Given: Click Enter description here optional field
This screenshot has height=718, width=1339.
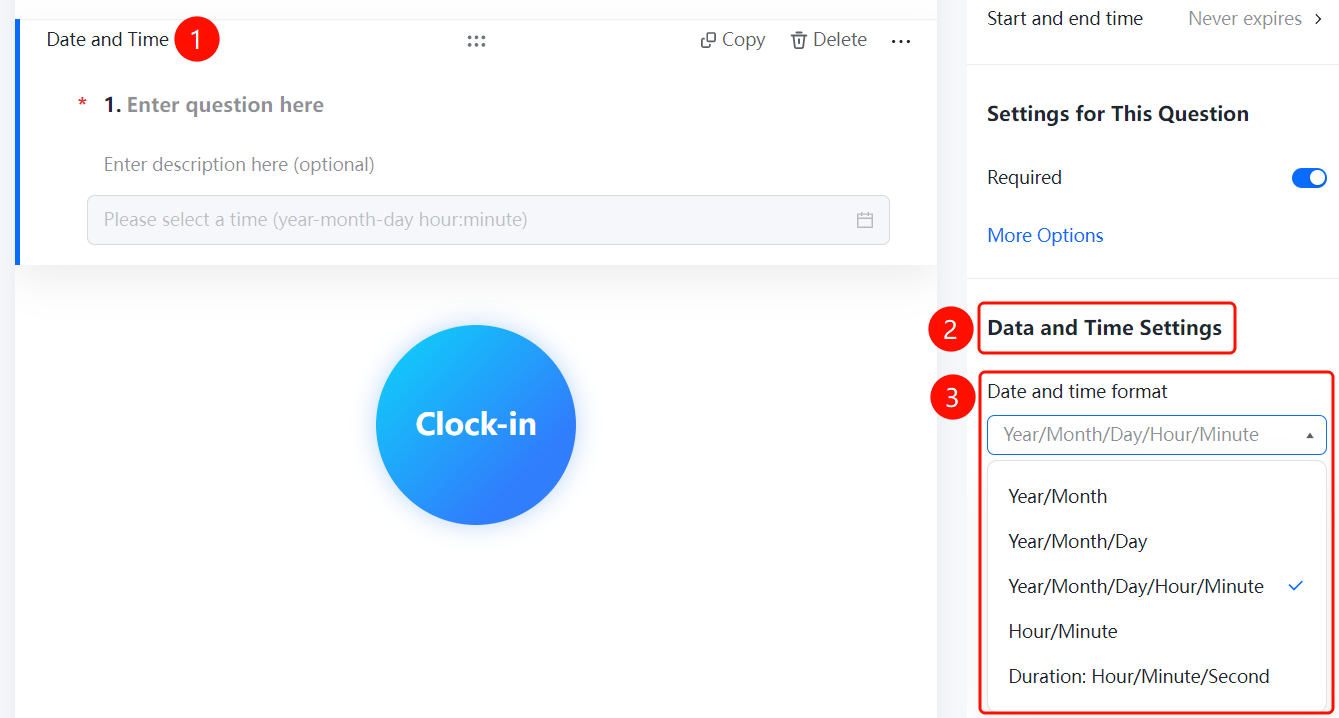Looking at the screenshot, I should pyautogui.click(x=239, y=164).
